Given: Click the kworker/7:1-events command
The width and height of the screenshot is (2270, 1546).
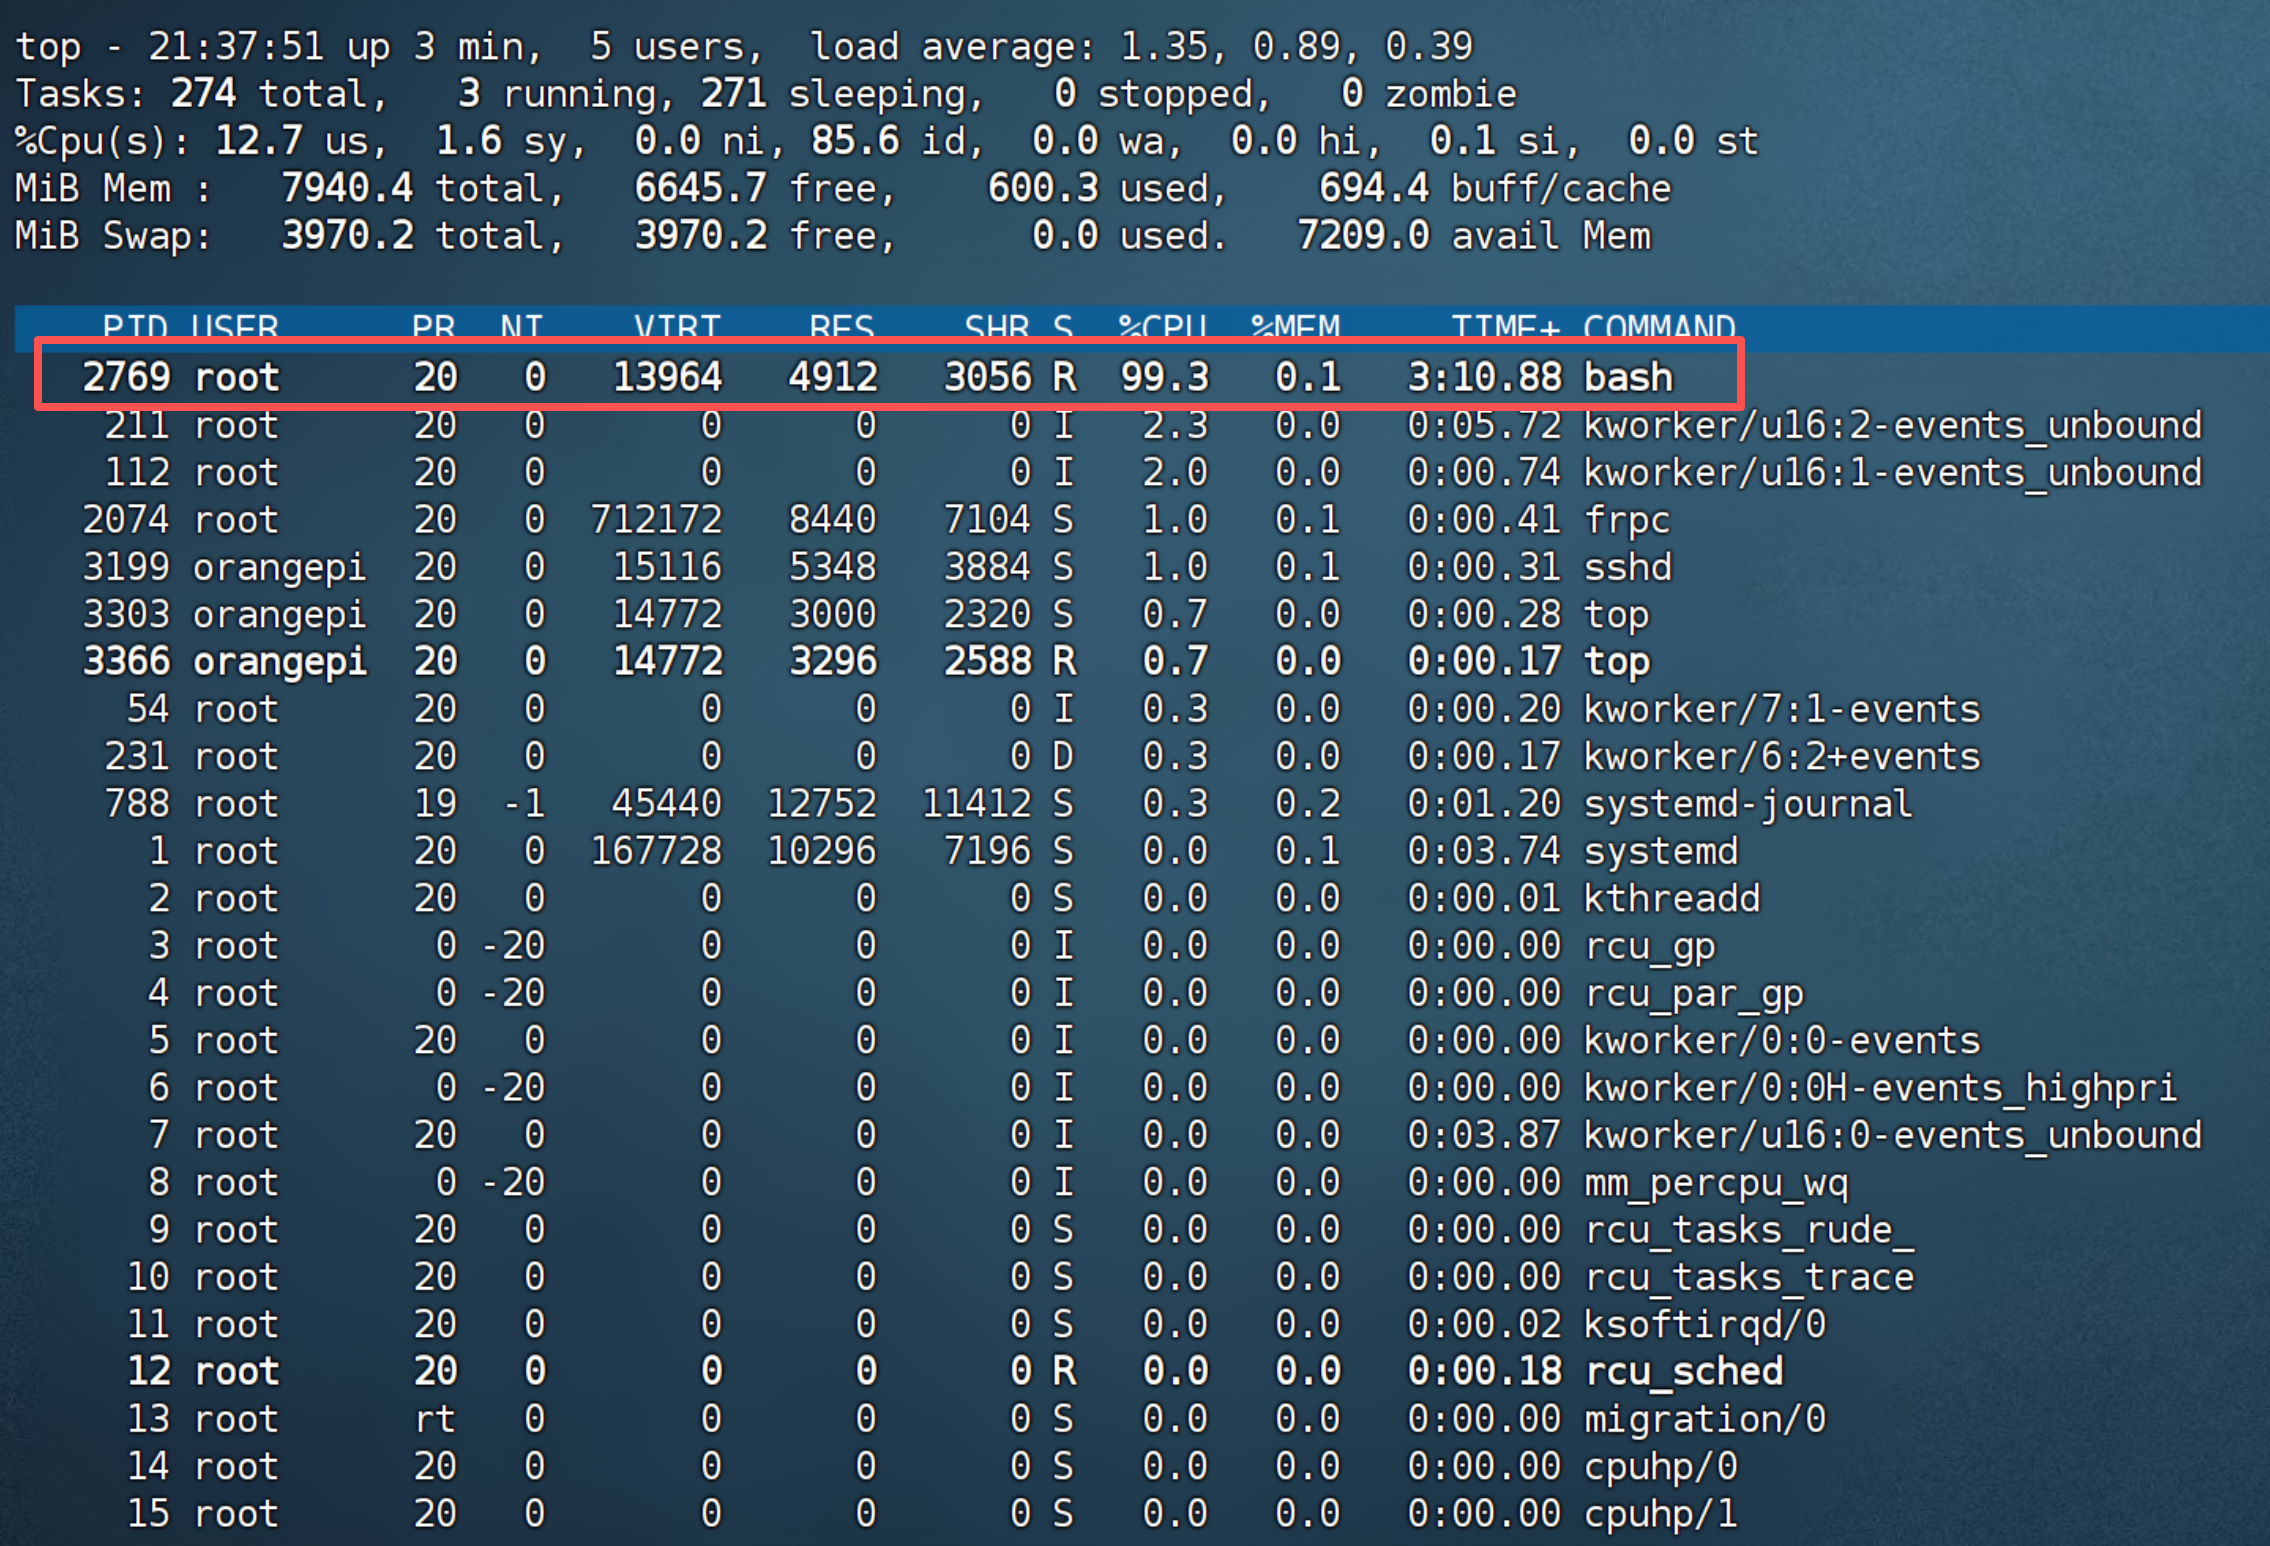Looking at the screenshot, I should 1782,709.
